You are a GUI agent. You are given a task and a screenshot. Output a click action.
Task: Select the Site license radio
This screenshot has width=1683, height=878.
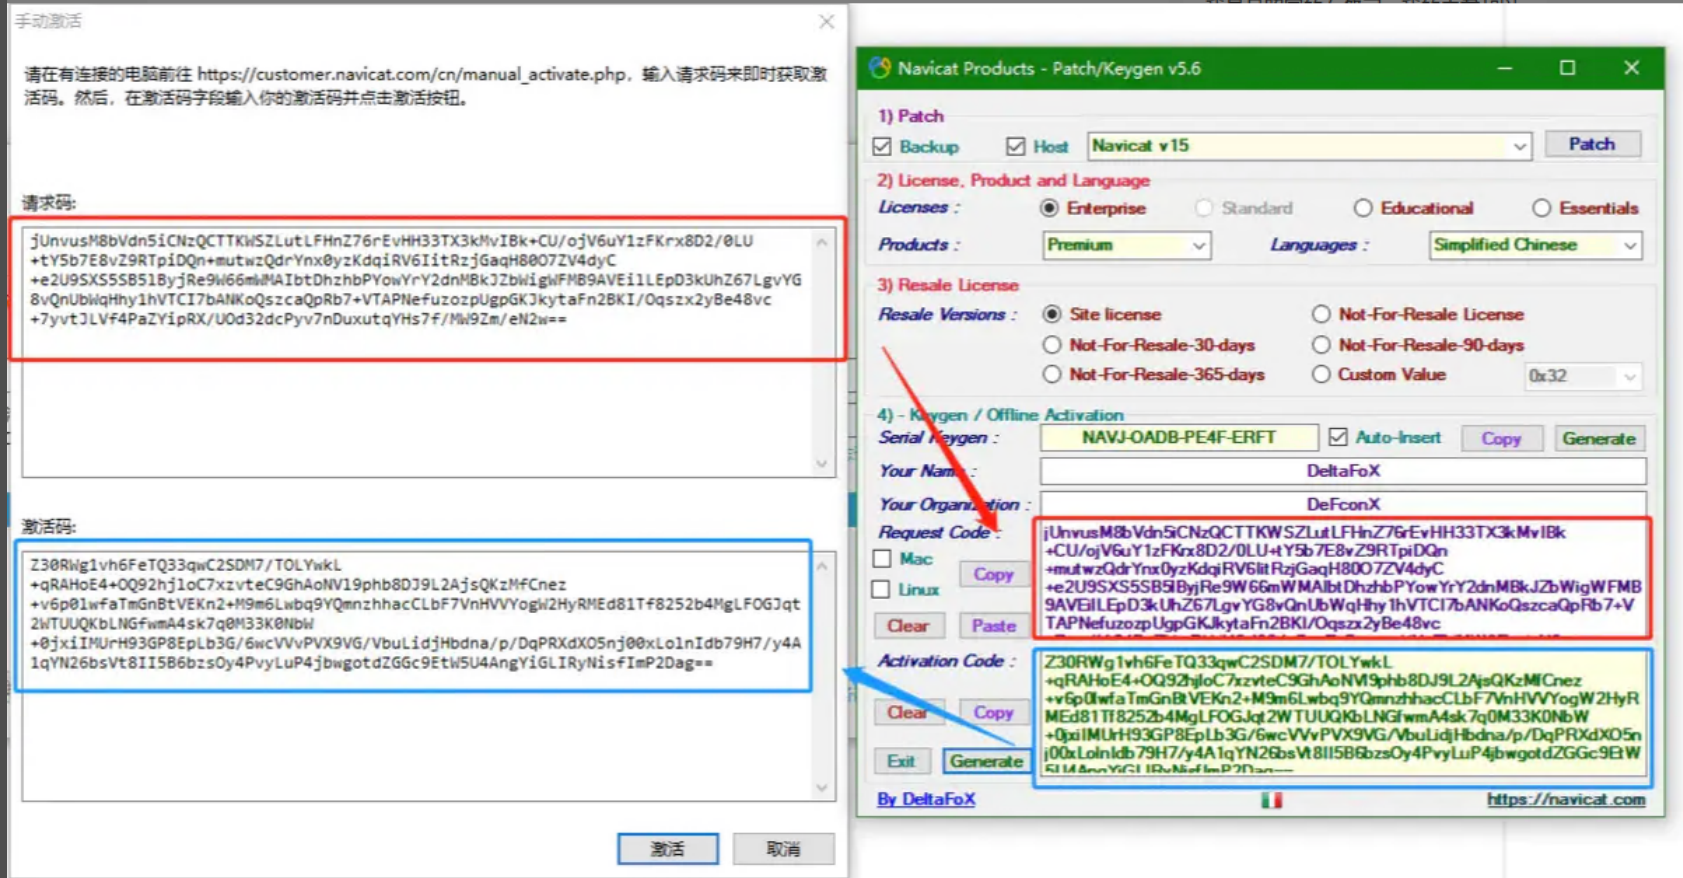coord(1052,314)
